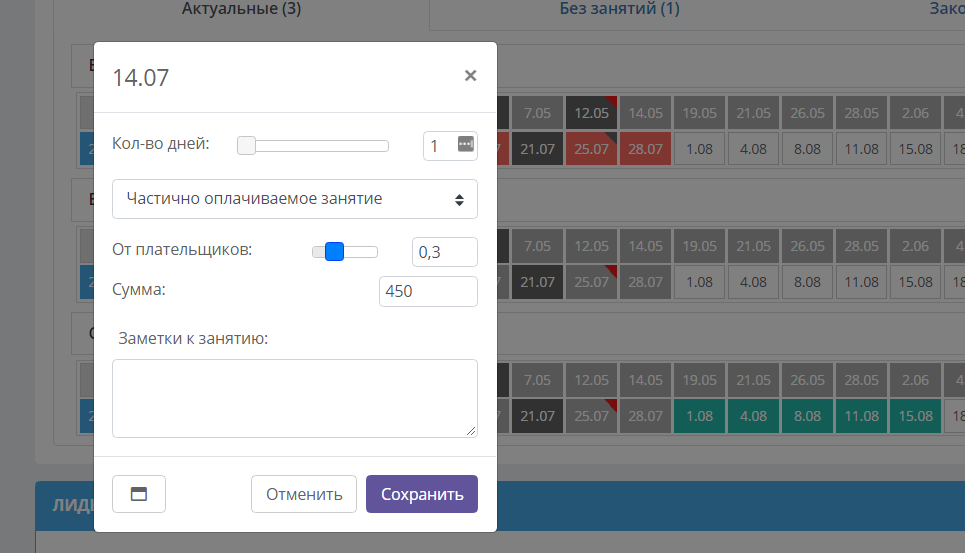Screen dimensions: 965x553
Task: Open the Частично оплачиваемое занятие dropdown
Action: click(x=295, y=199)
